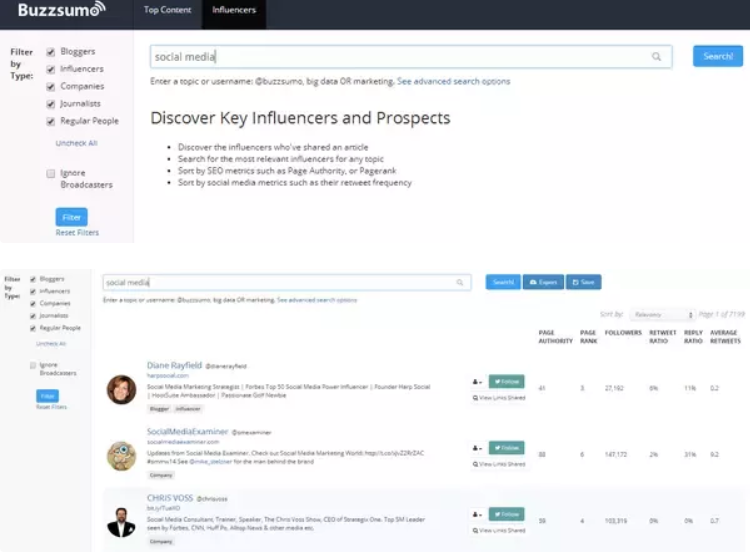Click the Page Rank column header
Image resolution: width=750 pixels, height=556 pixels.
(588, 337)
